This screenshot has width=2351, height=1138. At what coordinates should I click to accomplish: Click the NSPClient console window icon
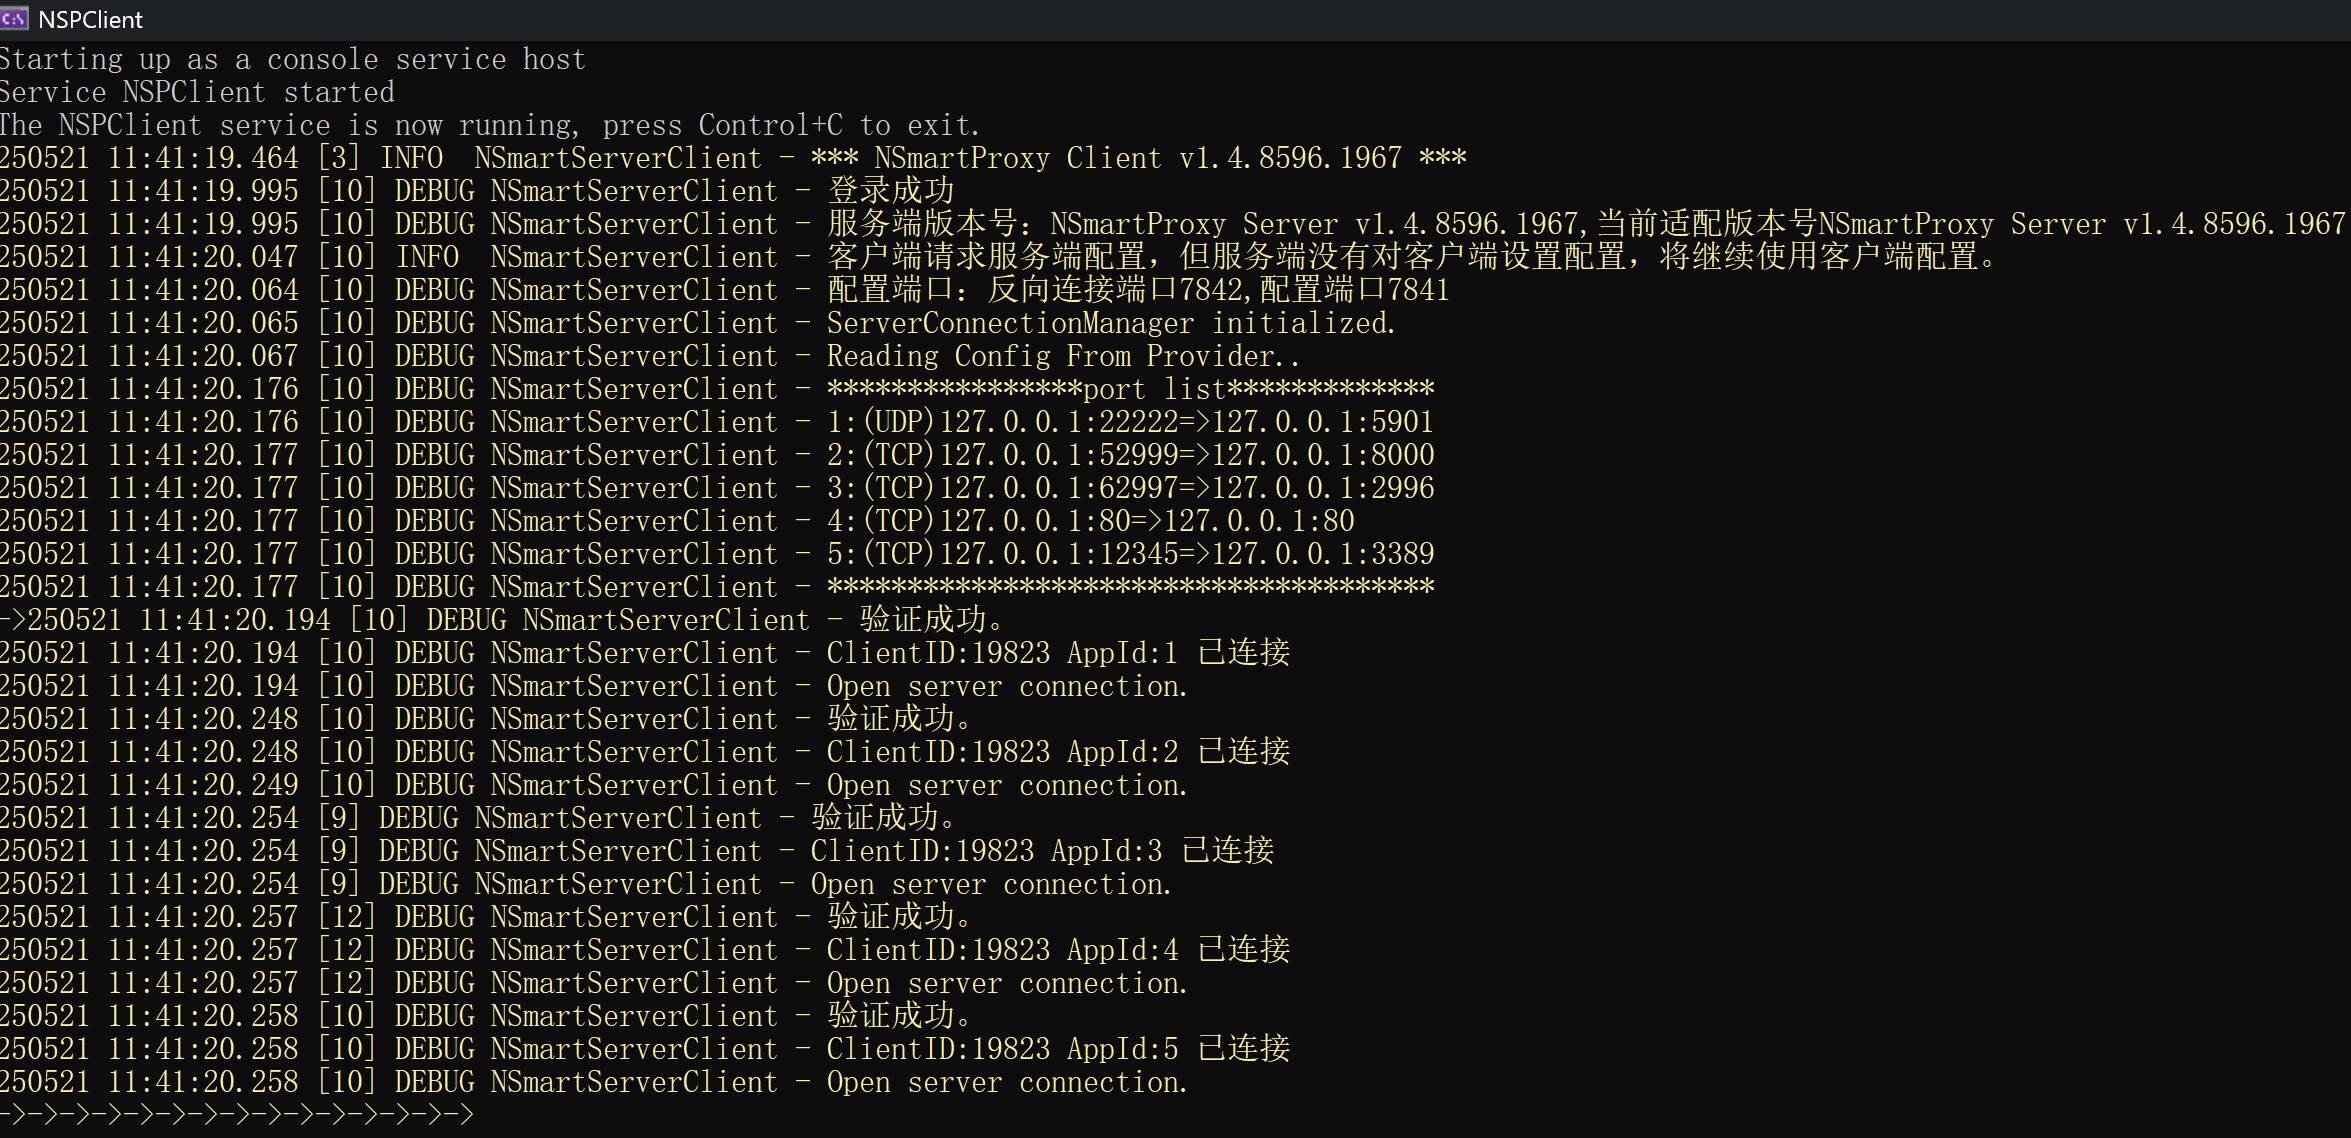pyautogui.click(x=14, y=19)
